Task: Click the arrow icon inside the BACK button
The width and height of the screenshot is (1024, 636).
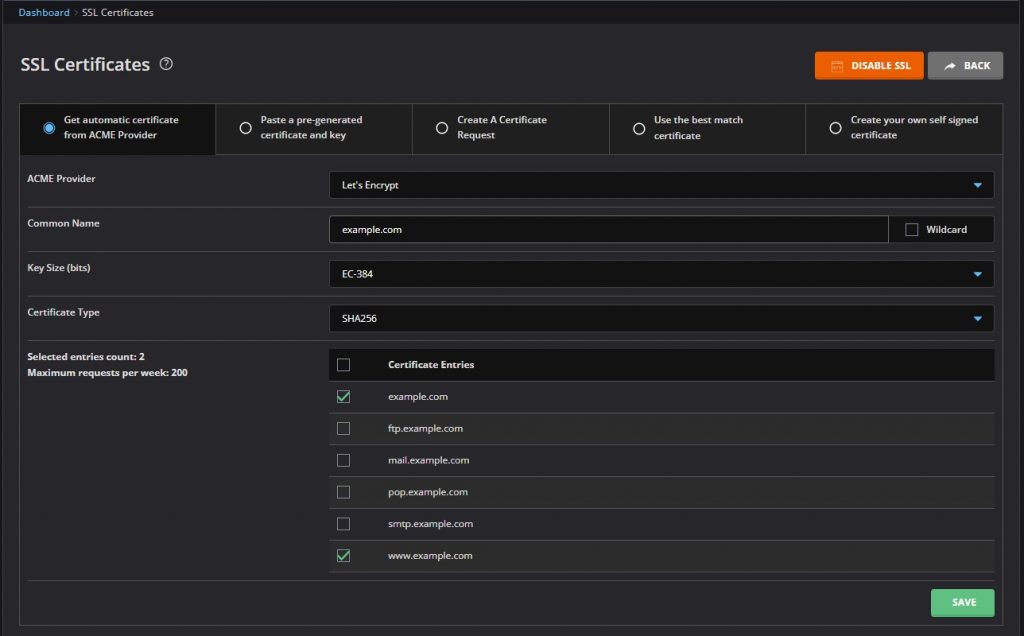Action: click(948, 65)
